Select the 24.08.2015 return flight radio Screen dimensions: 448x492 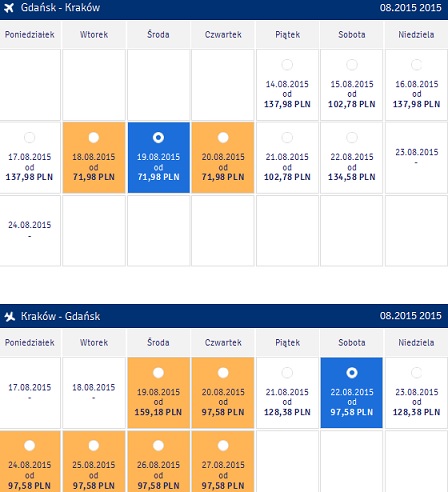pos(29,445)
